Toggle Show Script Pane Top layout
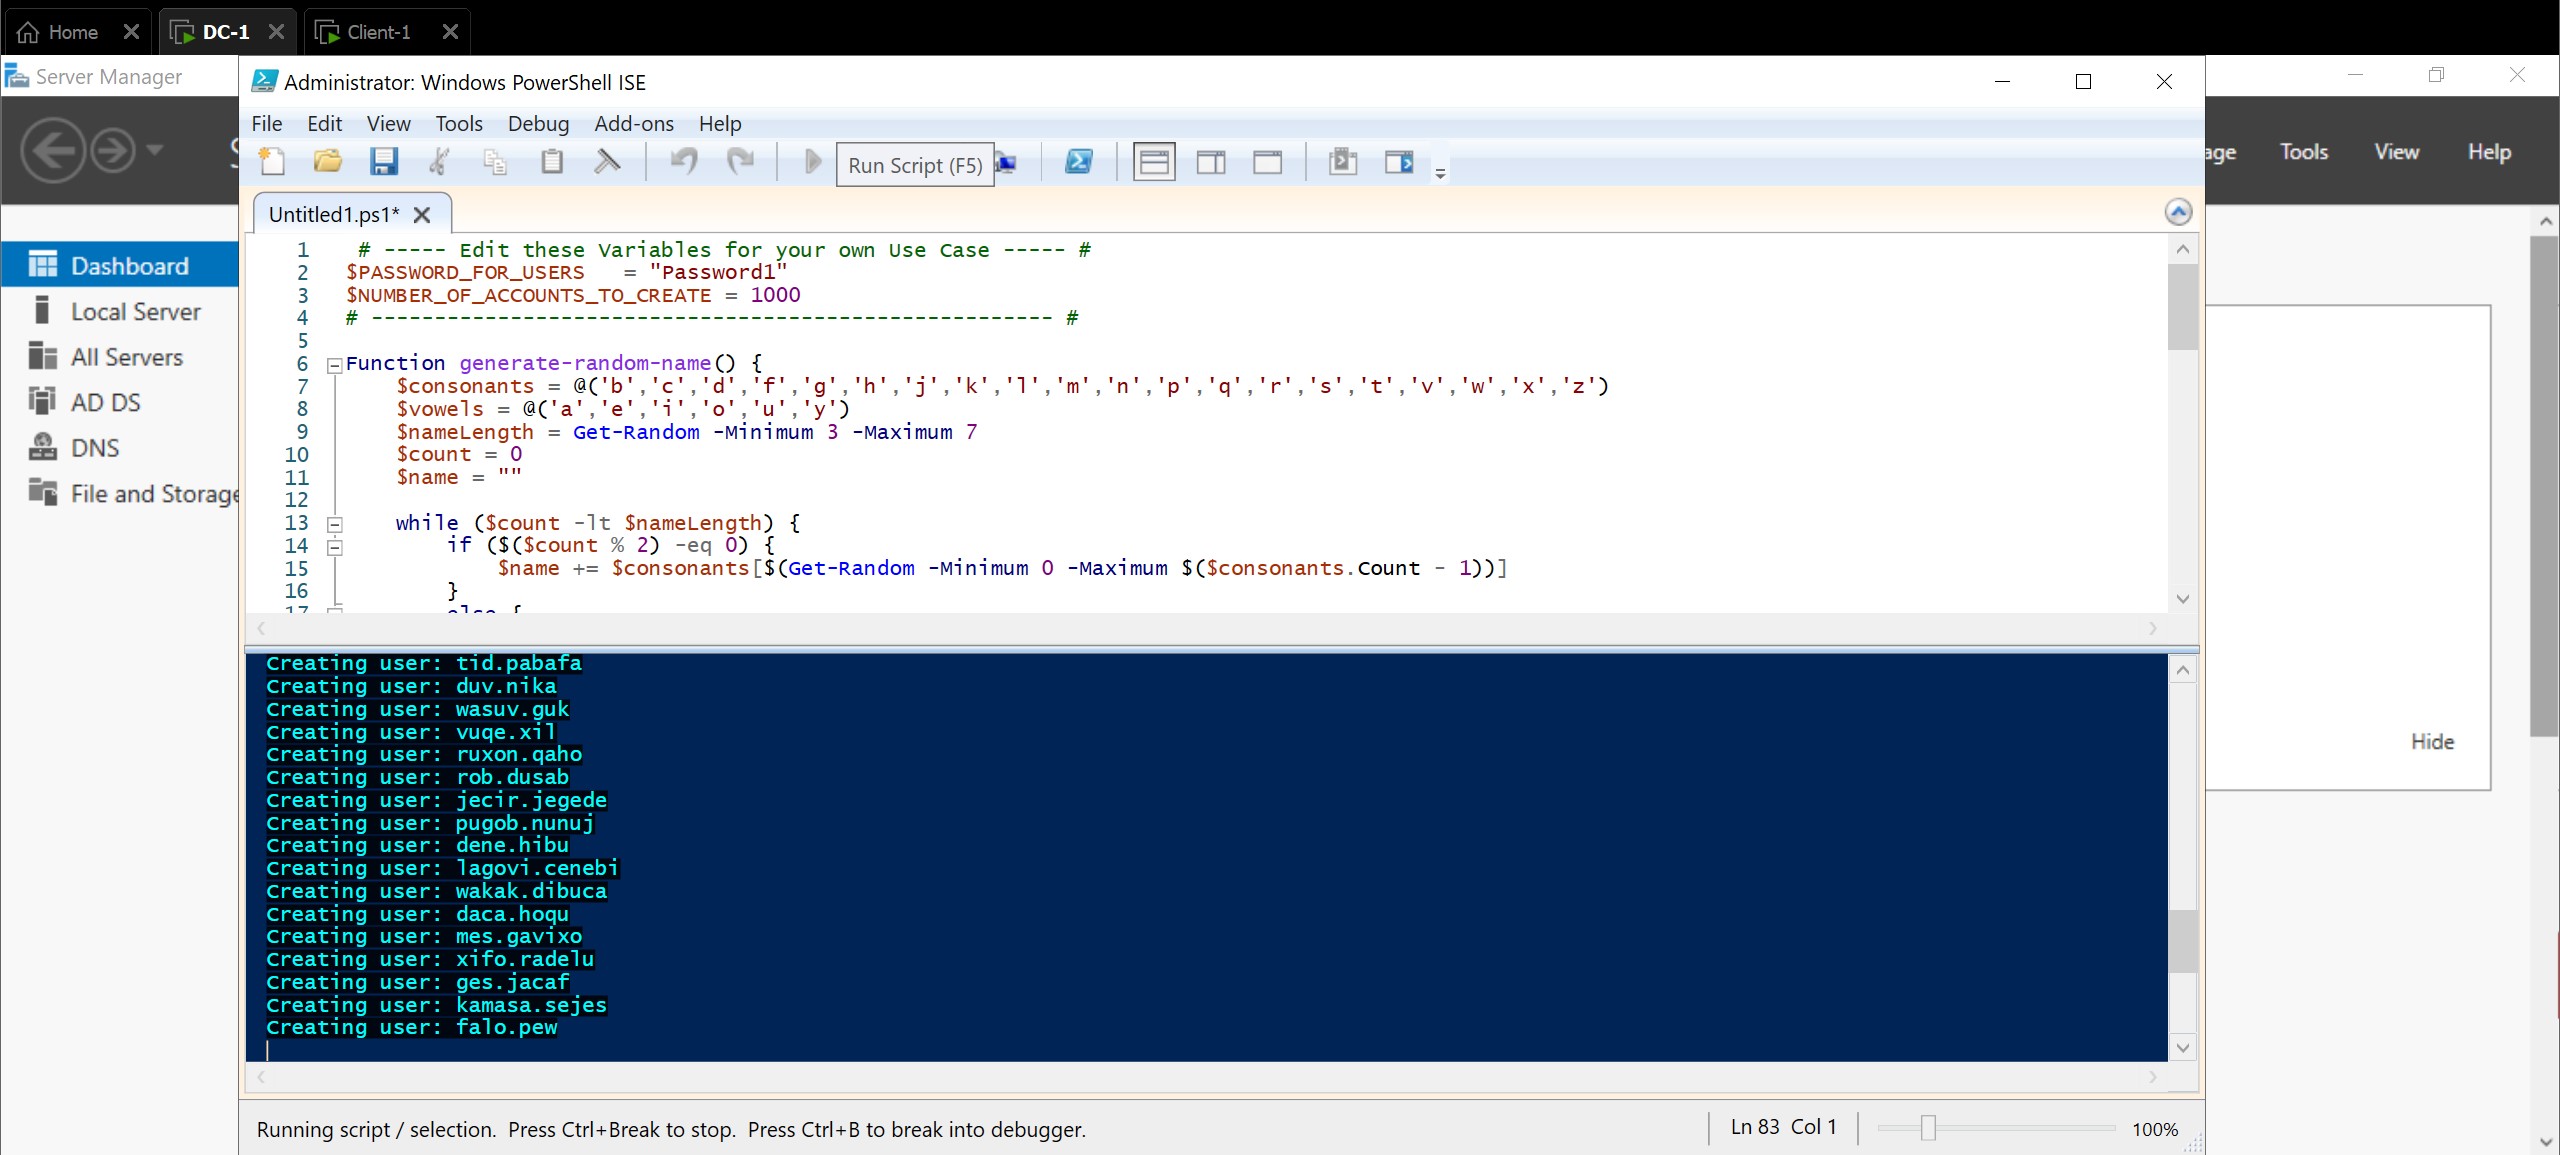The height and width of the screenshot is (1155, 2560). [1154, 162]
